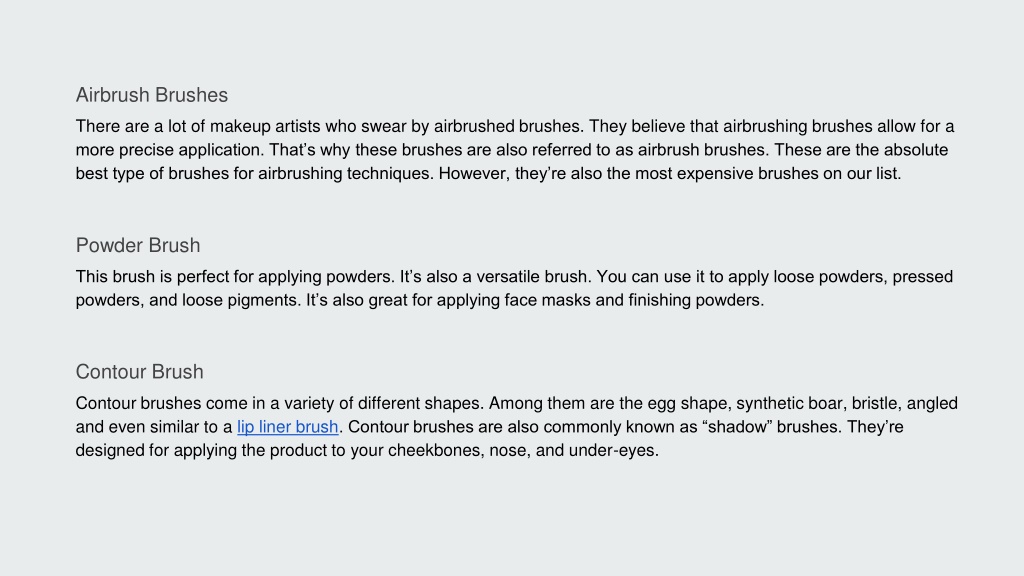Click 'synthetic boar' in contour paragraph
The image size is (1024, 576).
pos(789,404)
